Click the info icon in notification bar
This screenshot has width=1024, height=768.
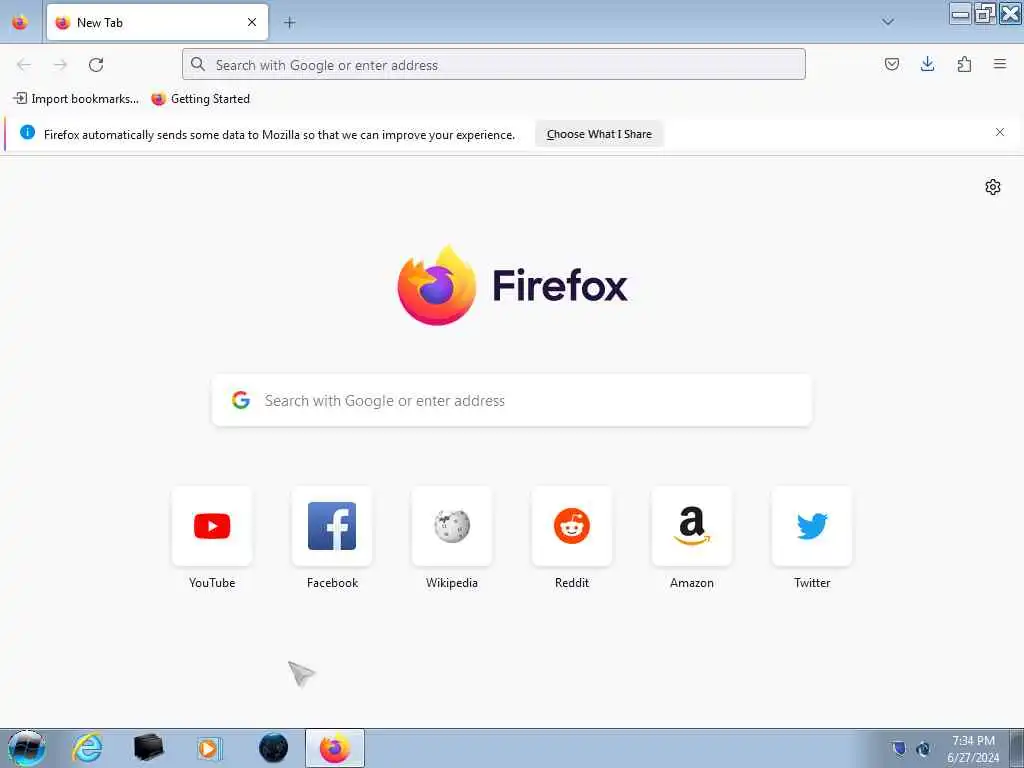point(27,133)
